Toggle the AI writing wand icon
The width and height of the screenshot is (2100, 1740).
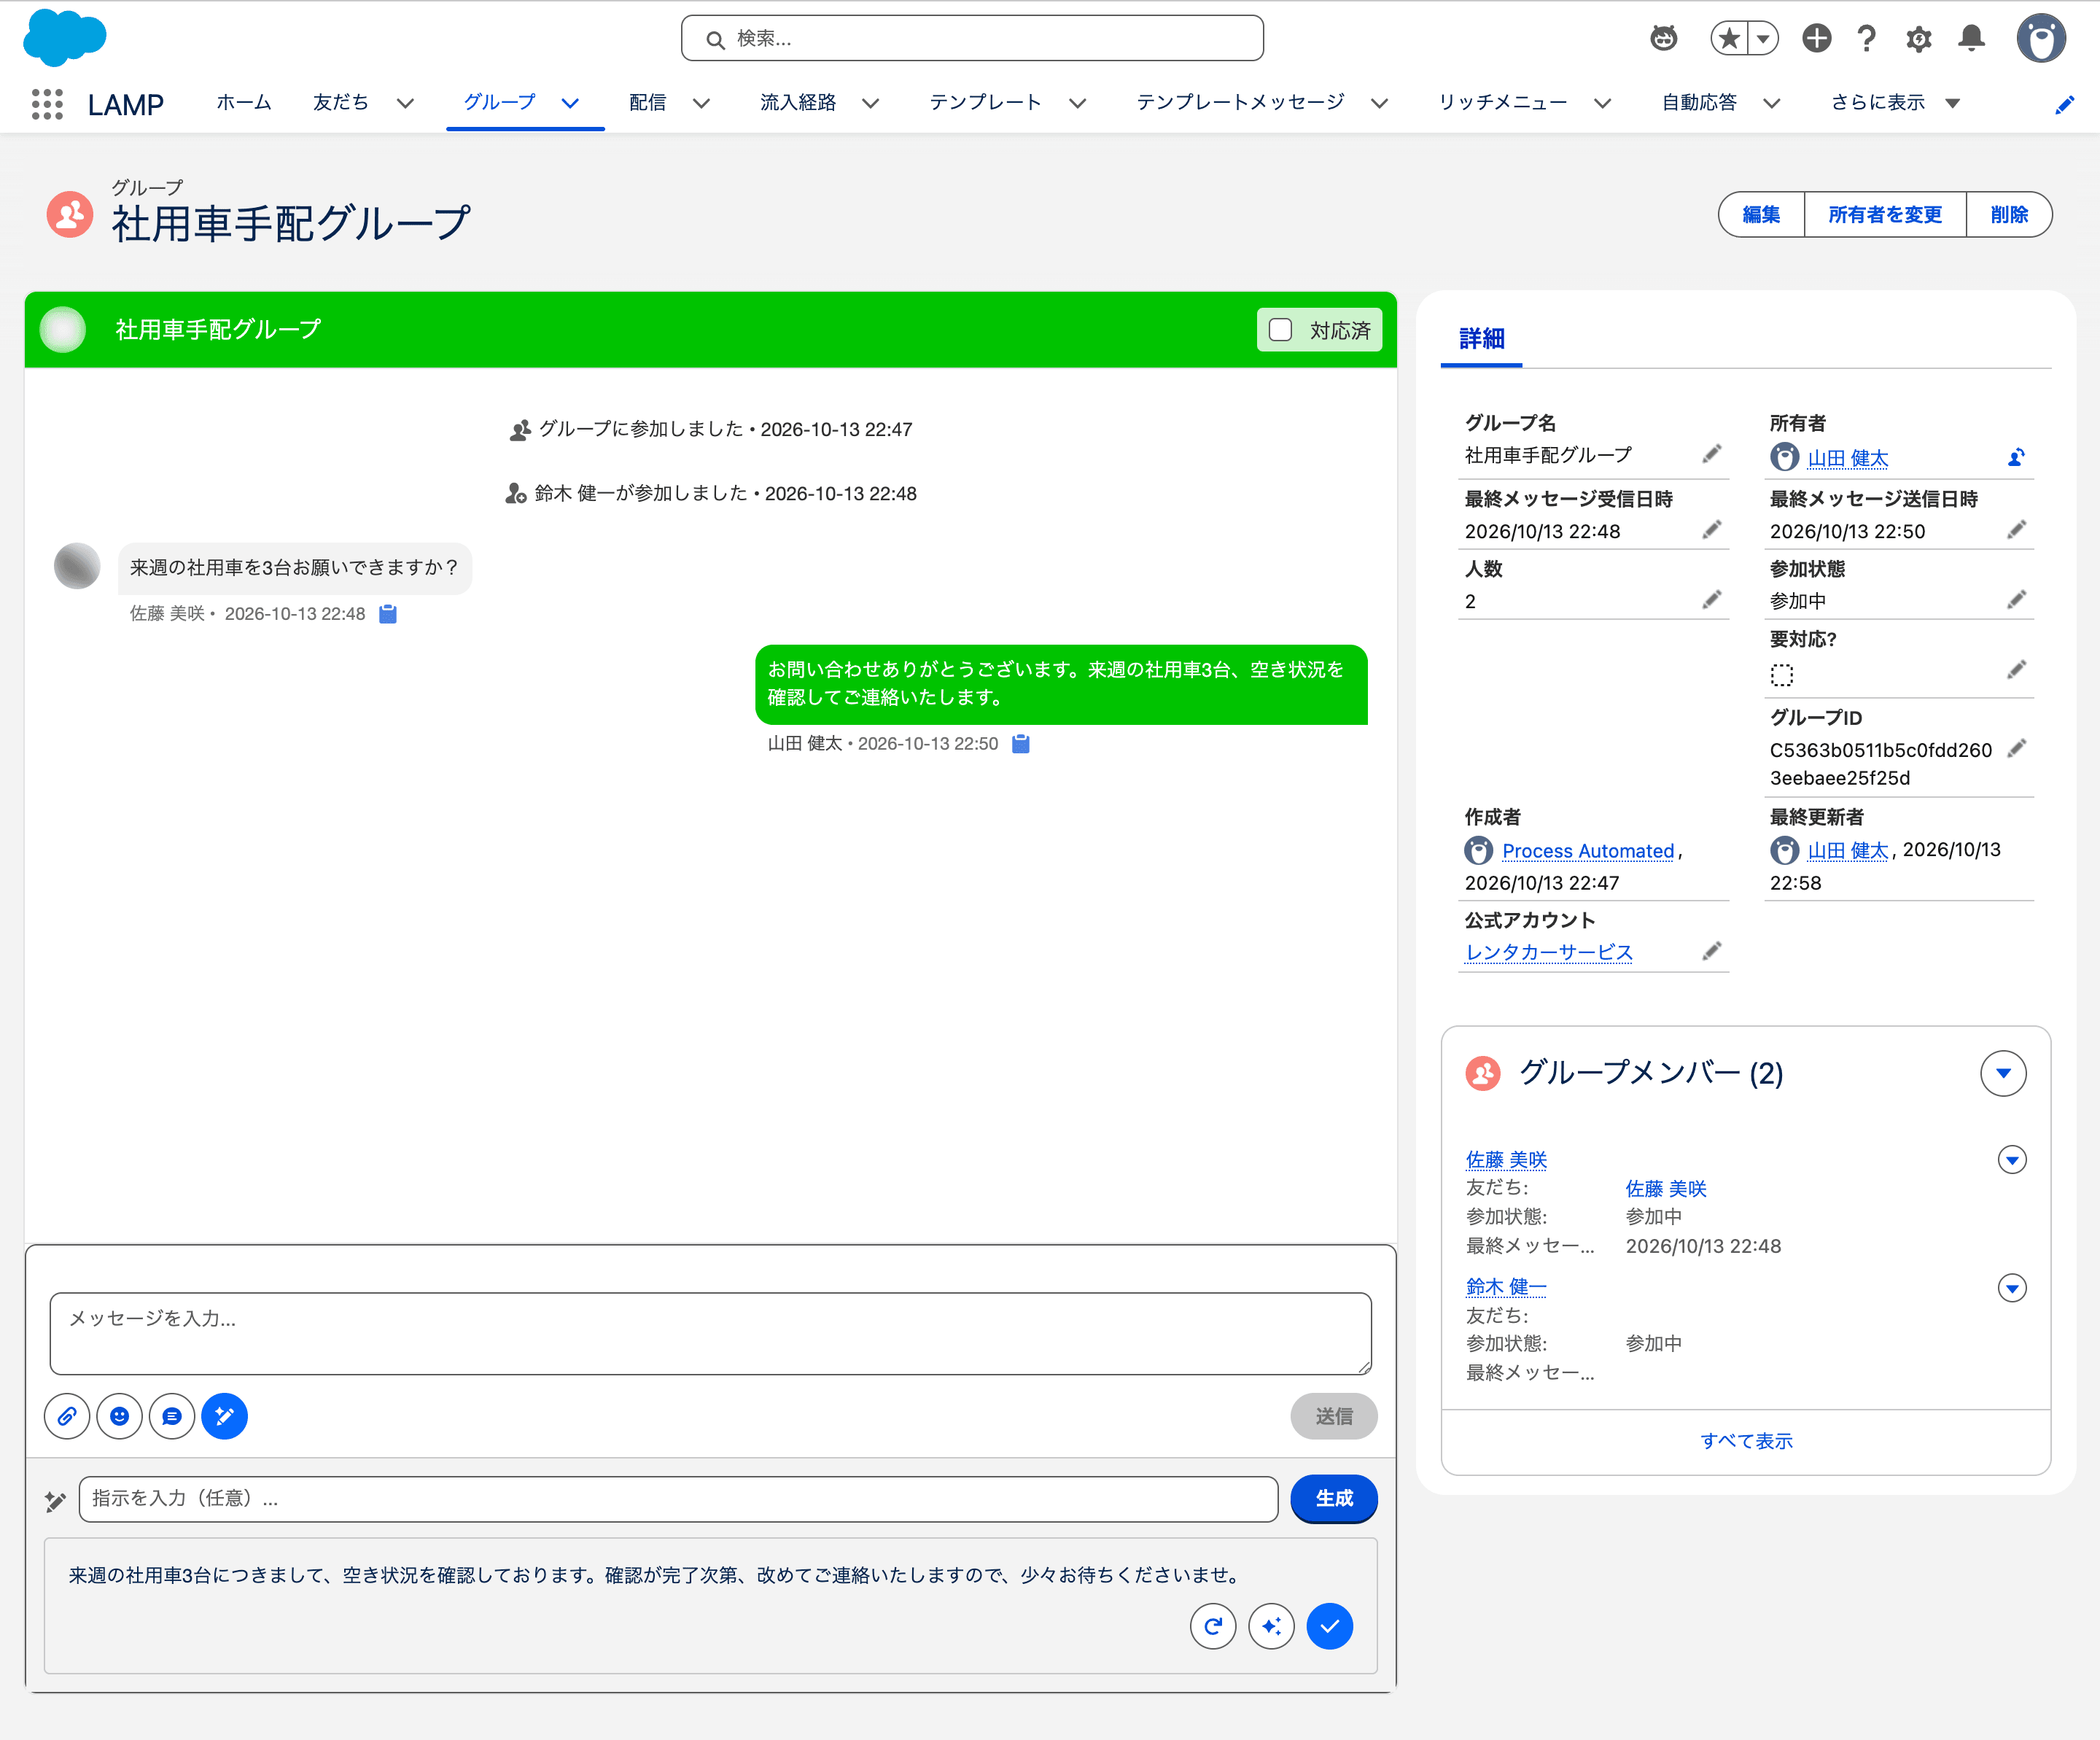point(225,1416)
